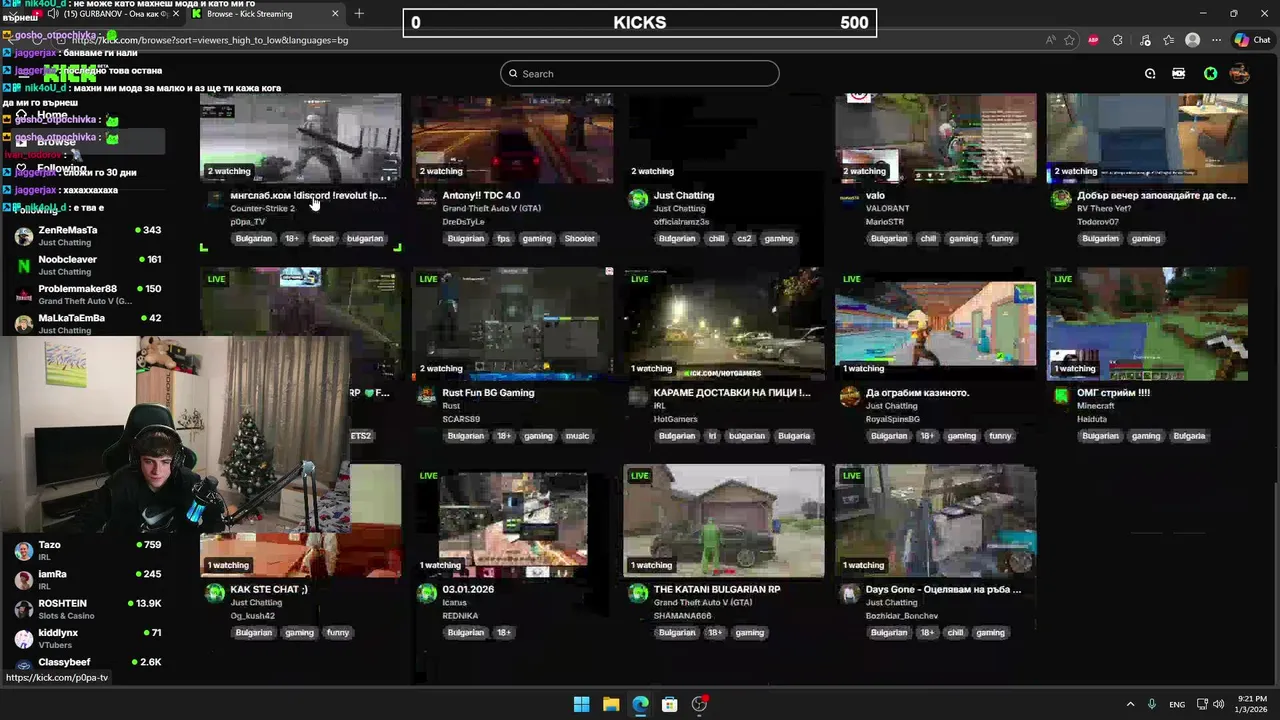Open the Rust Fun BG Gaming thumbnail
This screenshot has width=1280, height=720.
coord(512,324)
